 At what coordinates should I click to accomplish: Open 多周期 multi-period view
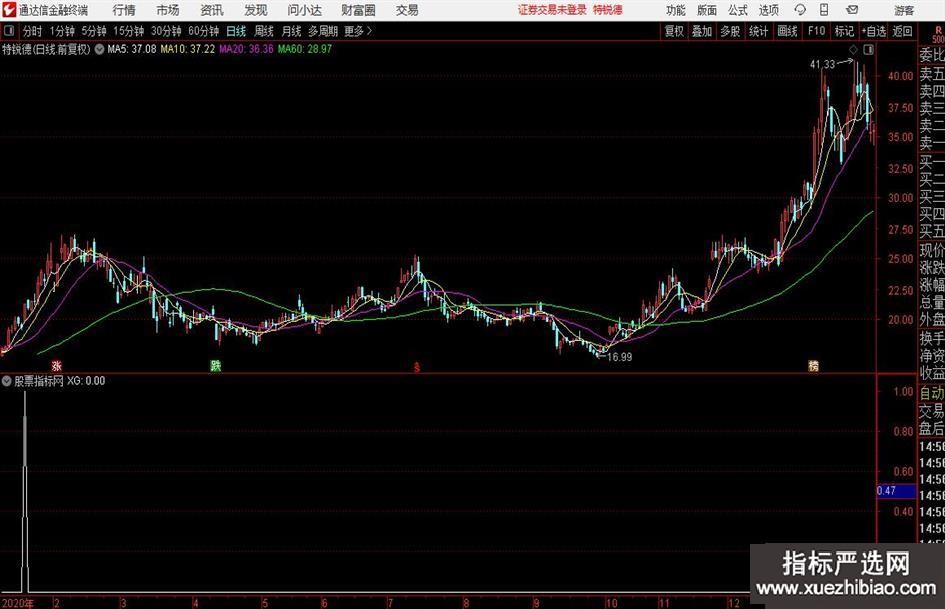323,31
